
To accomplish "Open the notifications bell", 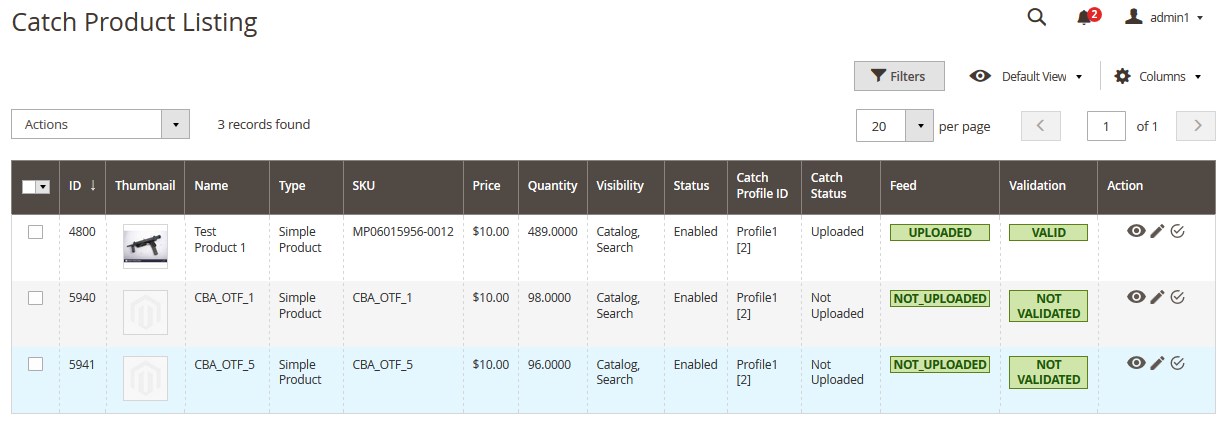I will click(x=1084, y=18).
